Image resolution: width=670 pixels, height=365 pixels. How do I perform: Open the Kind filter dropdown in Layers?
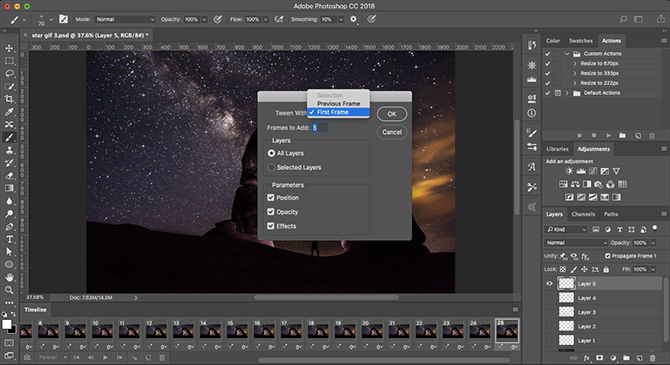point(566,230)
